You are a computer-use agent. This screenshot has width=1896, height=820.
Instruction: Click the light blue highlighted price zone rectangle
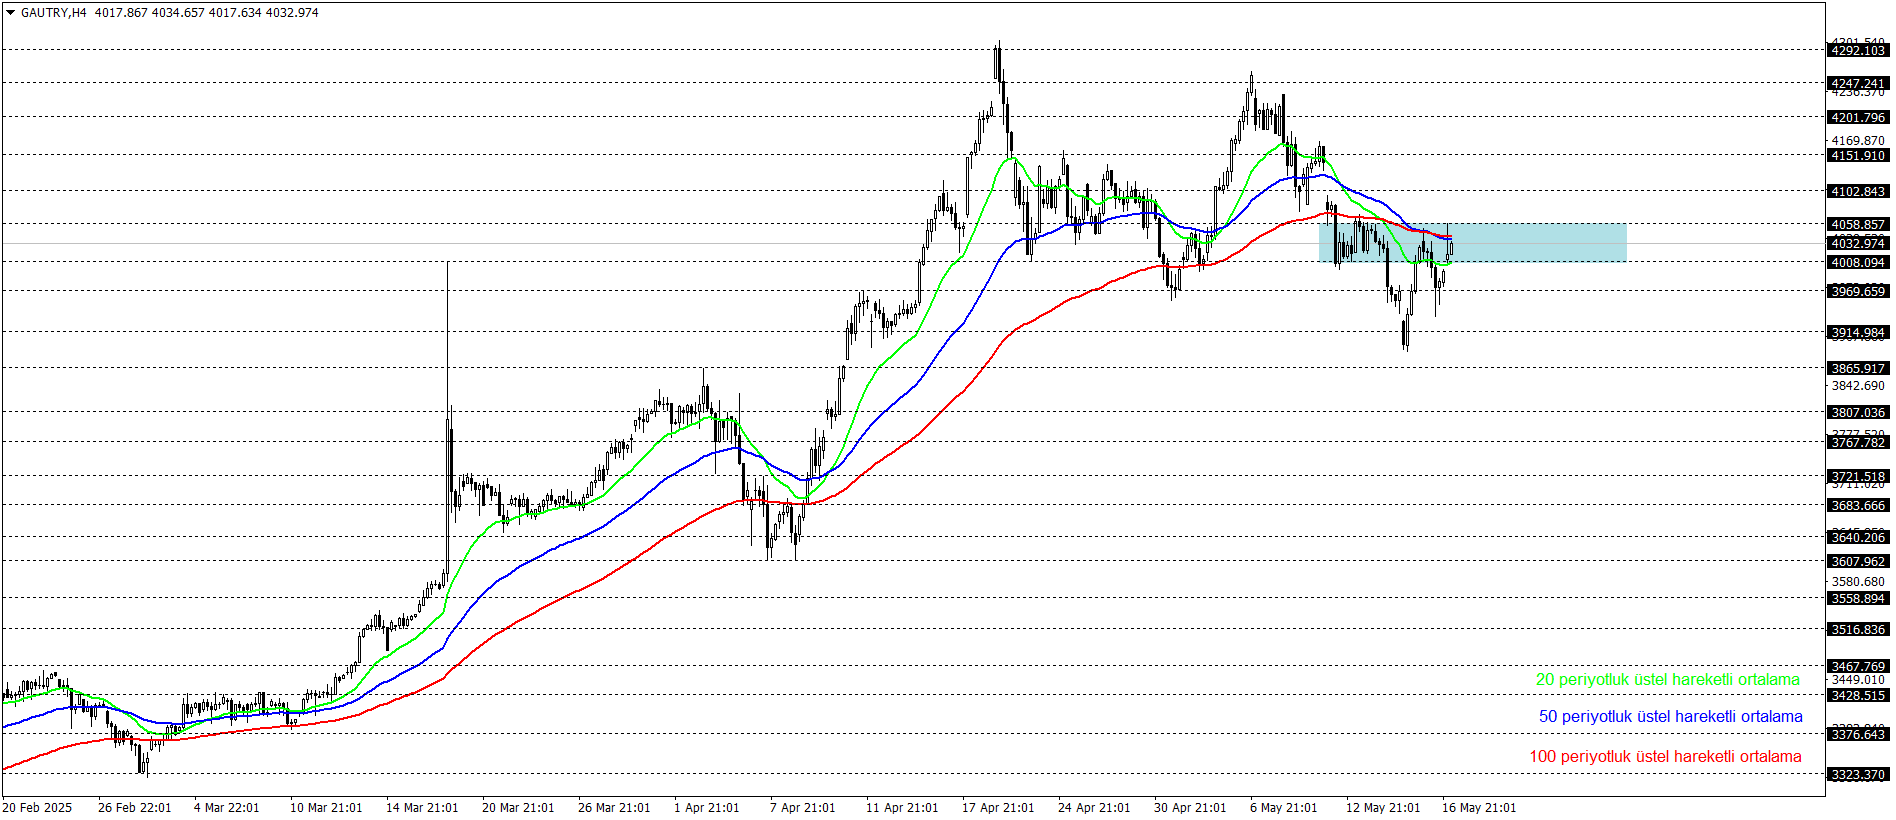coord(1473,243)
